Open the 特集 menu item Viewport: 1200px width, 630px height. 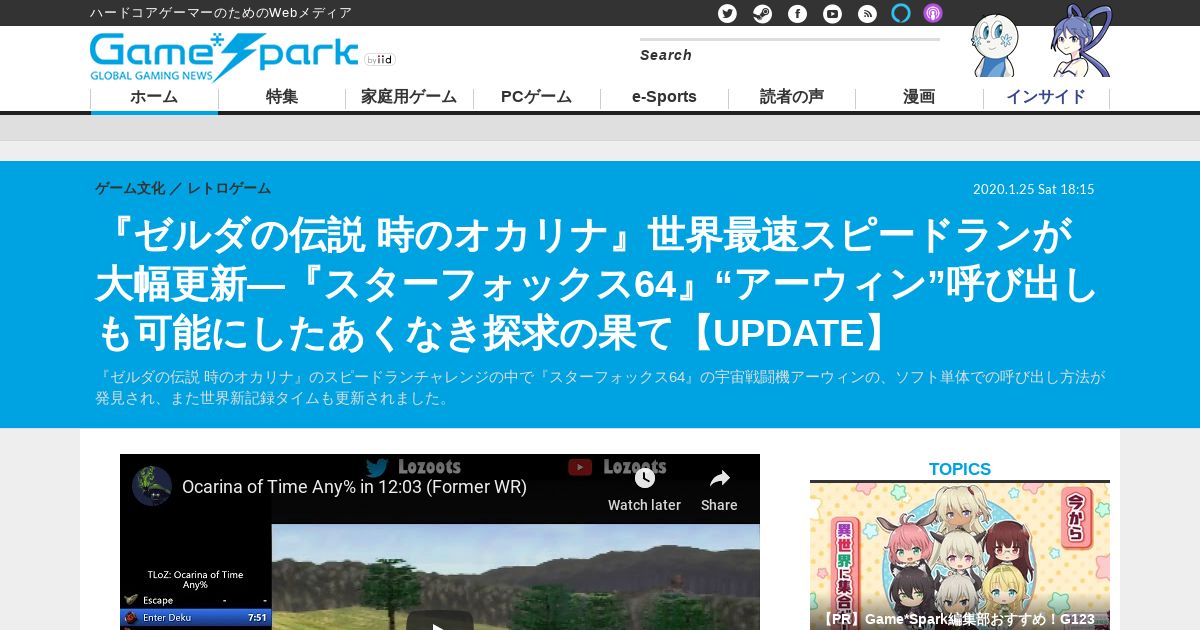282,97
